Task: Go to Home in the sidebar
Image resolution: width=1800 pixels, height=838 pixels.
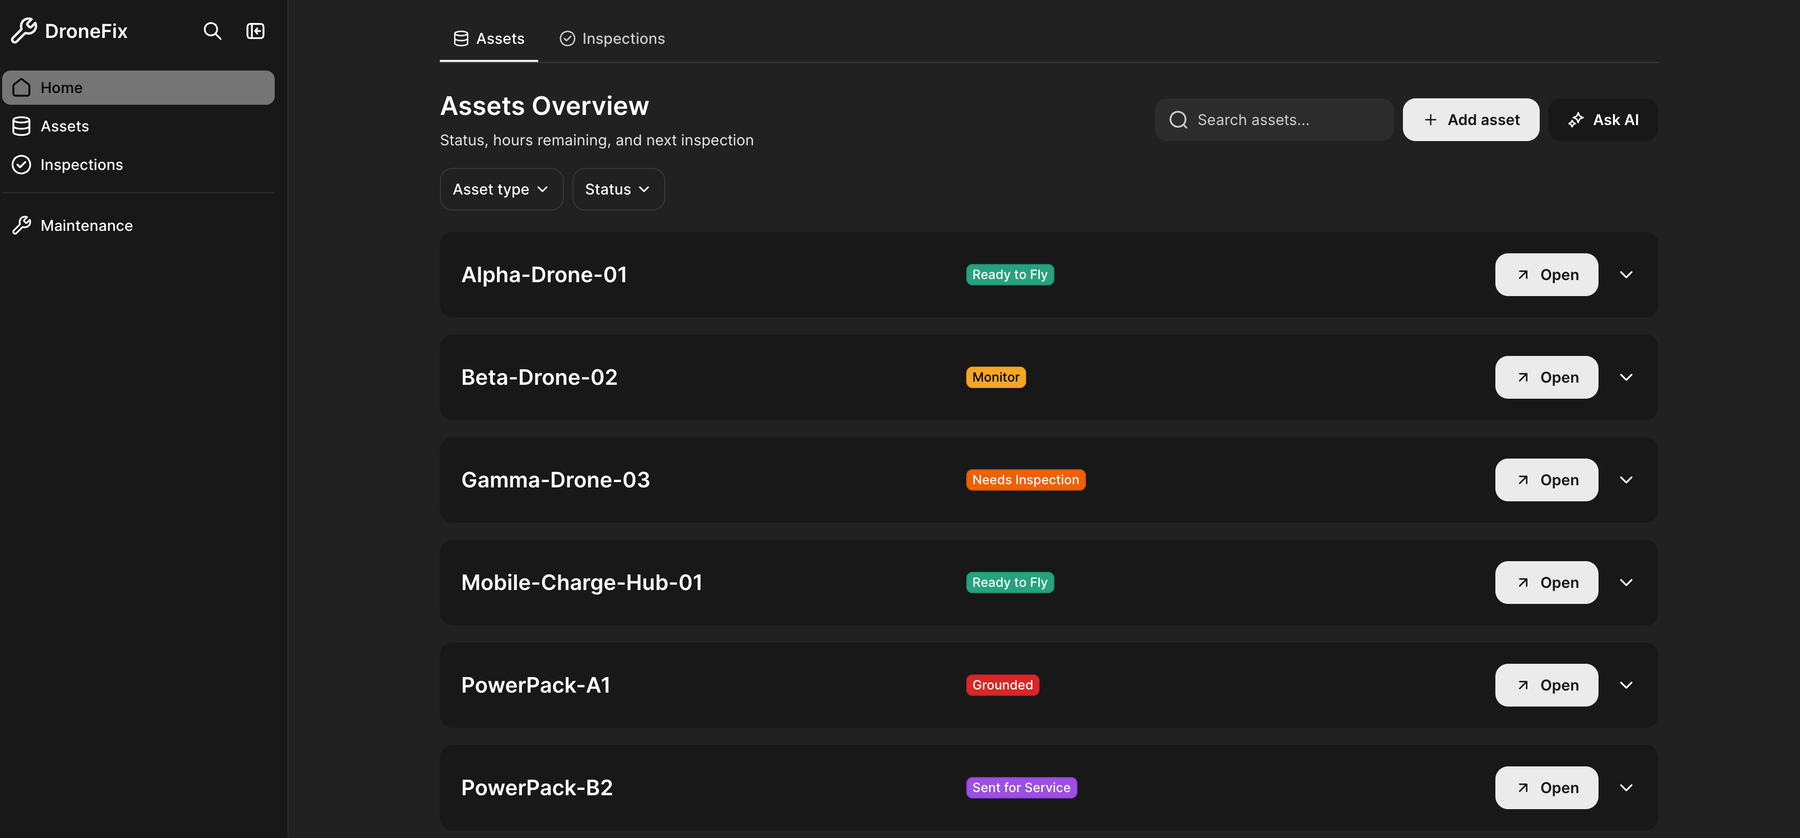Action: [138, 88]
